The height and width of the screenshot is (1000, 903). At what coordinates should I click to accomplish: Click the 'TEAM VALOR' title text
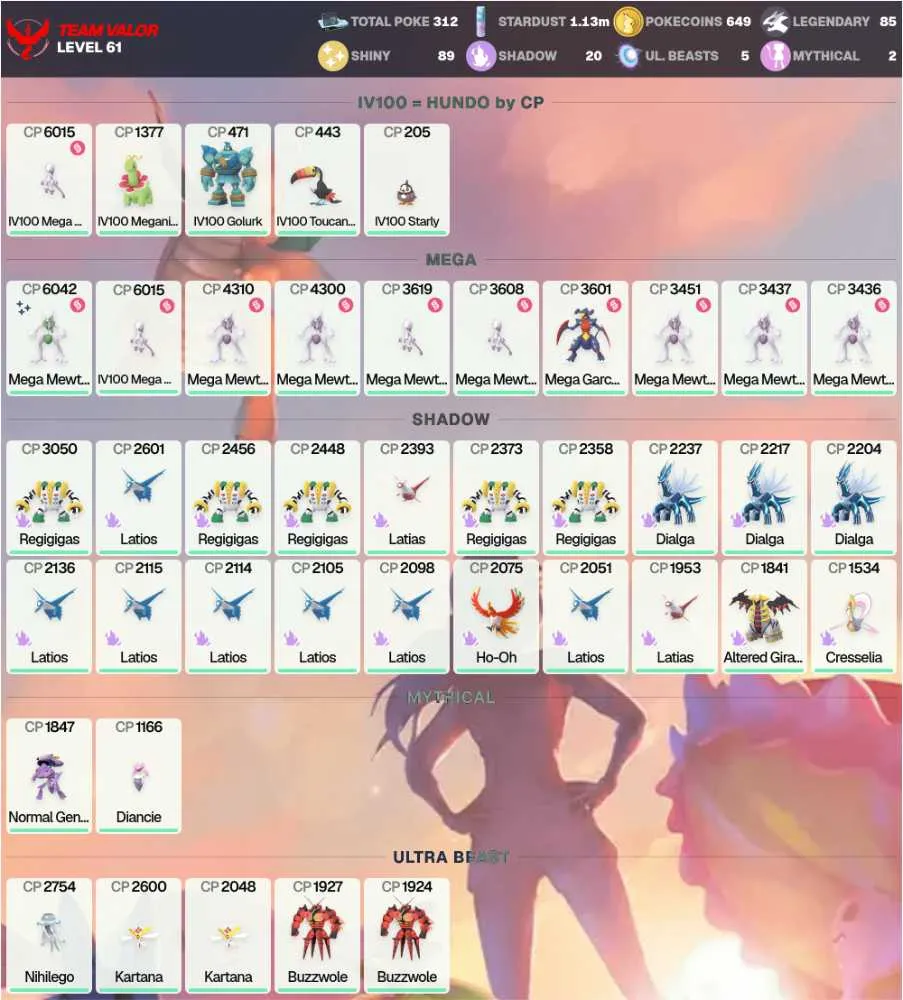(108, 30)
